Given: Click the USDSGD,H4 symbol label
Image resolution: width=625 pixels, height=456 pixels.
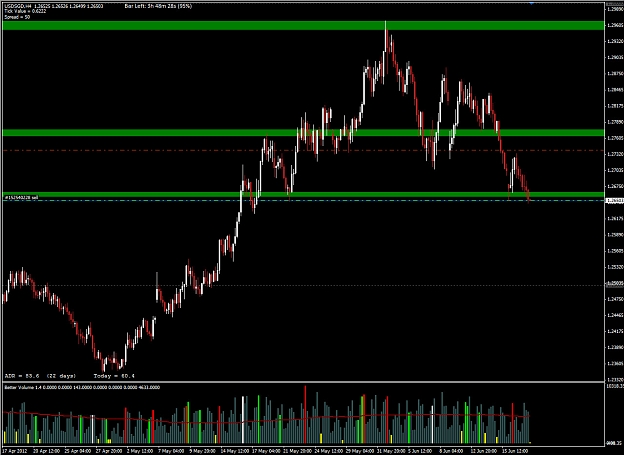Looking at the screenshot, I should (x=17, y=6).
